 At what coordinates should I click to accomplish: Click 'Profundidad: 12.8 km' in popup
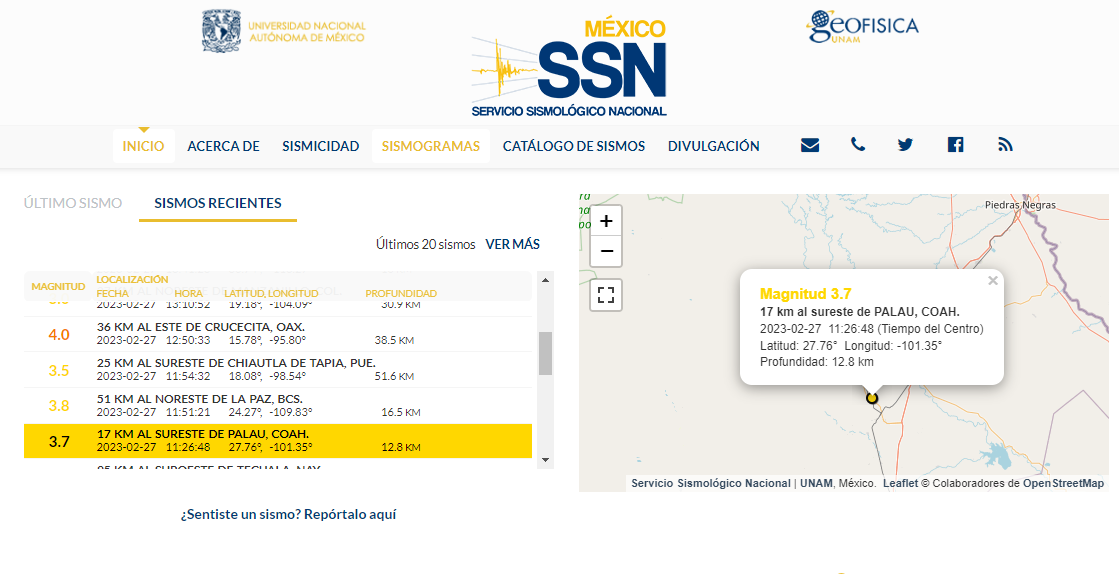816,362
